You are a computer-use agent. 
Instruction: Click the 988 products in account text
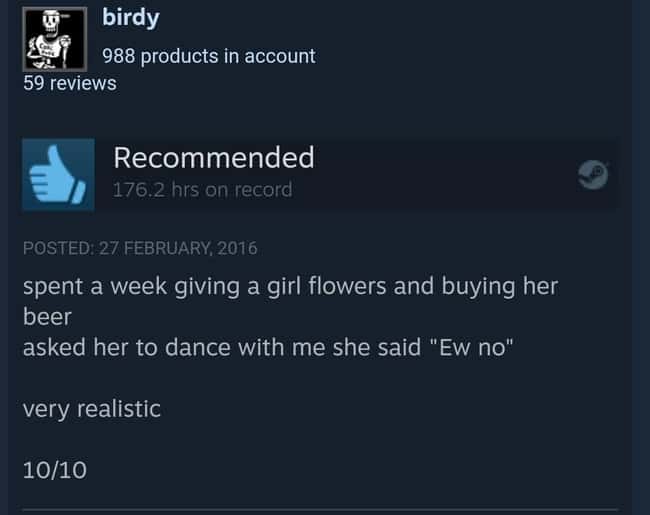pos(209,56)
